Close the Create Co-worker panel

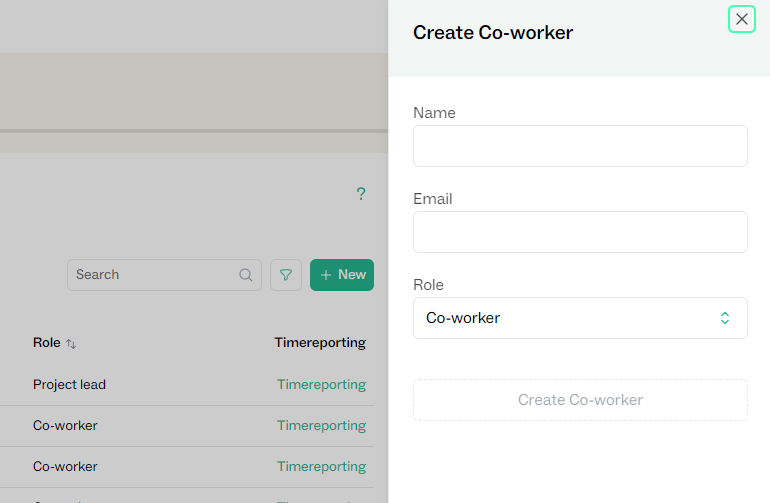(x=741, y=19)
